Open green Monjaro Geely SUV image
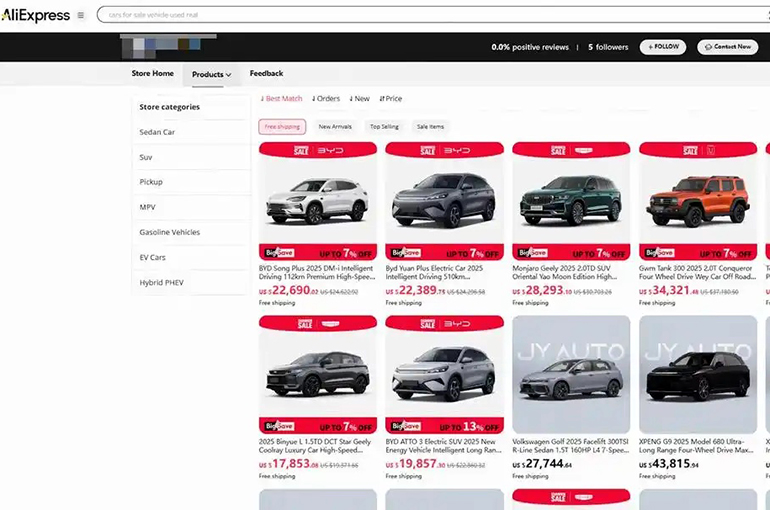The image size is (770, 510). click(571, 200)
